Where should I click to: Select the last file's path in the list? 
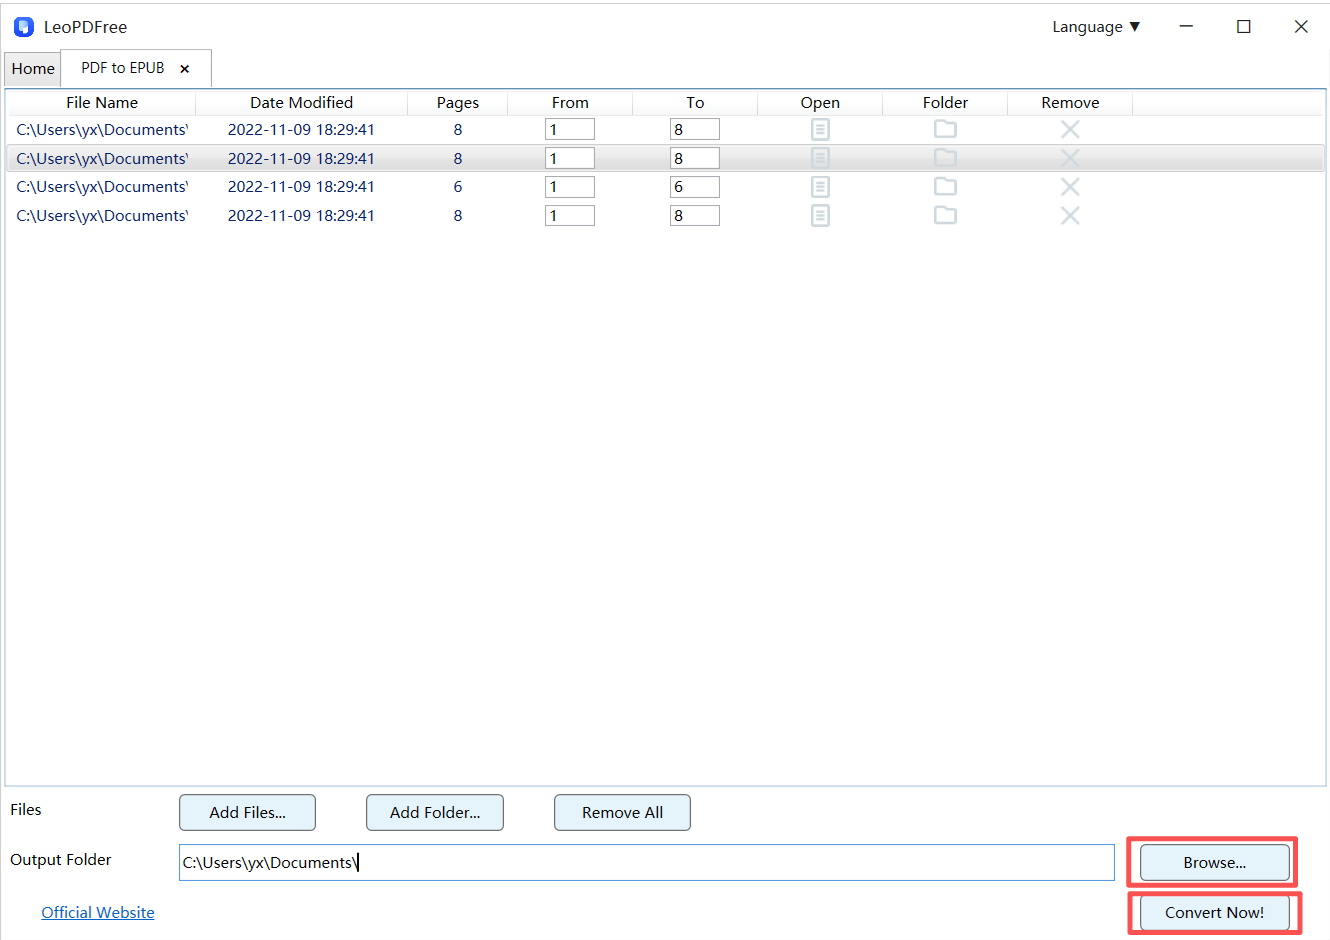102,216
